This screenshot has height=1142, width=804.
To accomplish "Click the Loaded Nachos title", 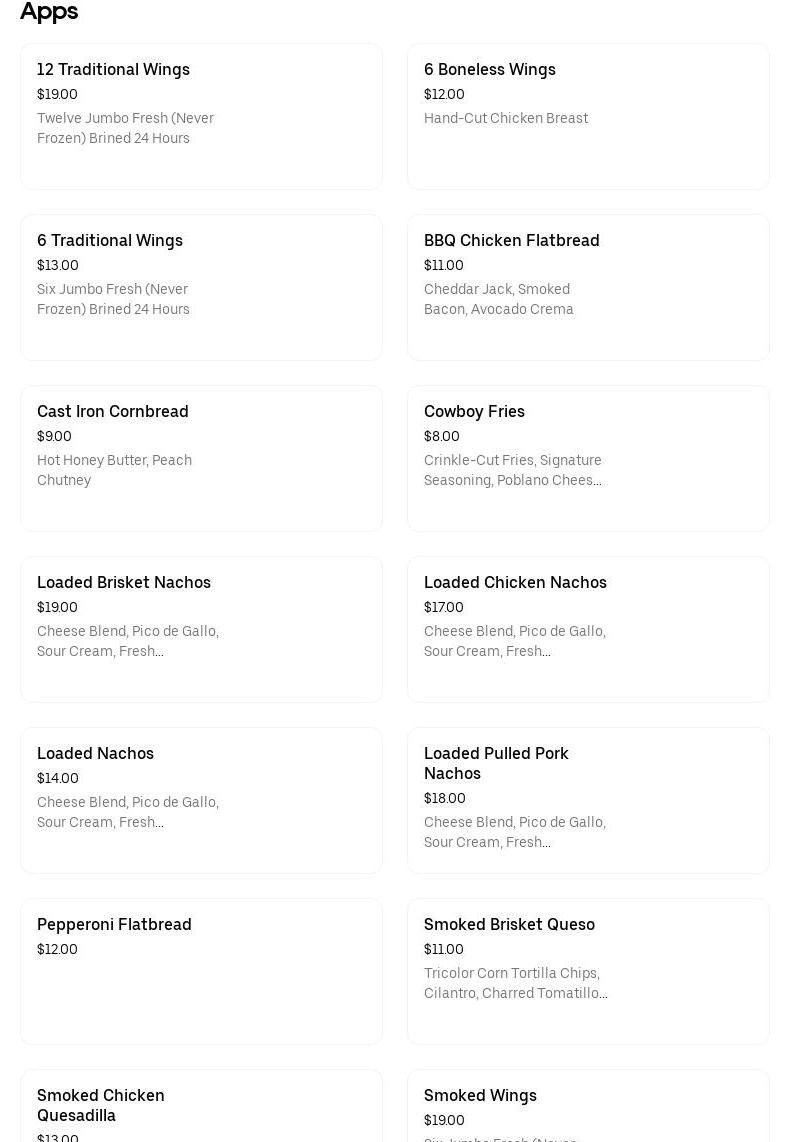I will [x=95, y=754].
